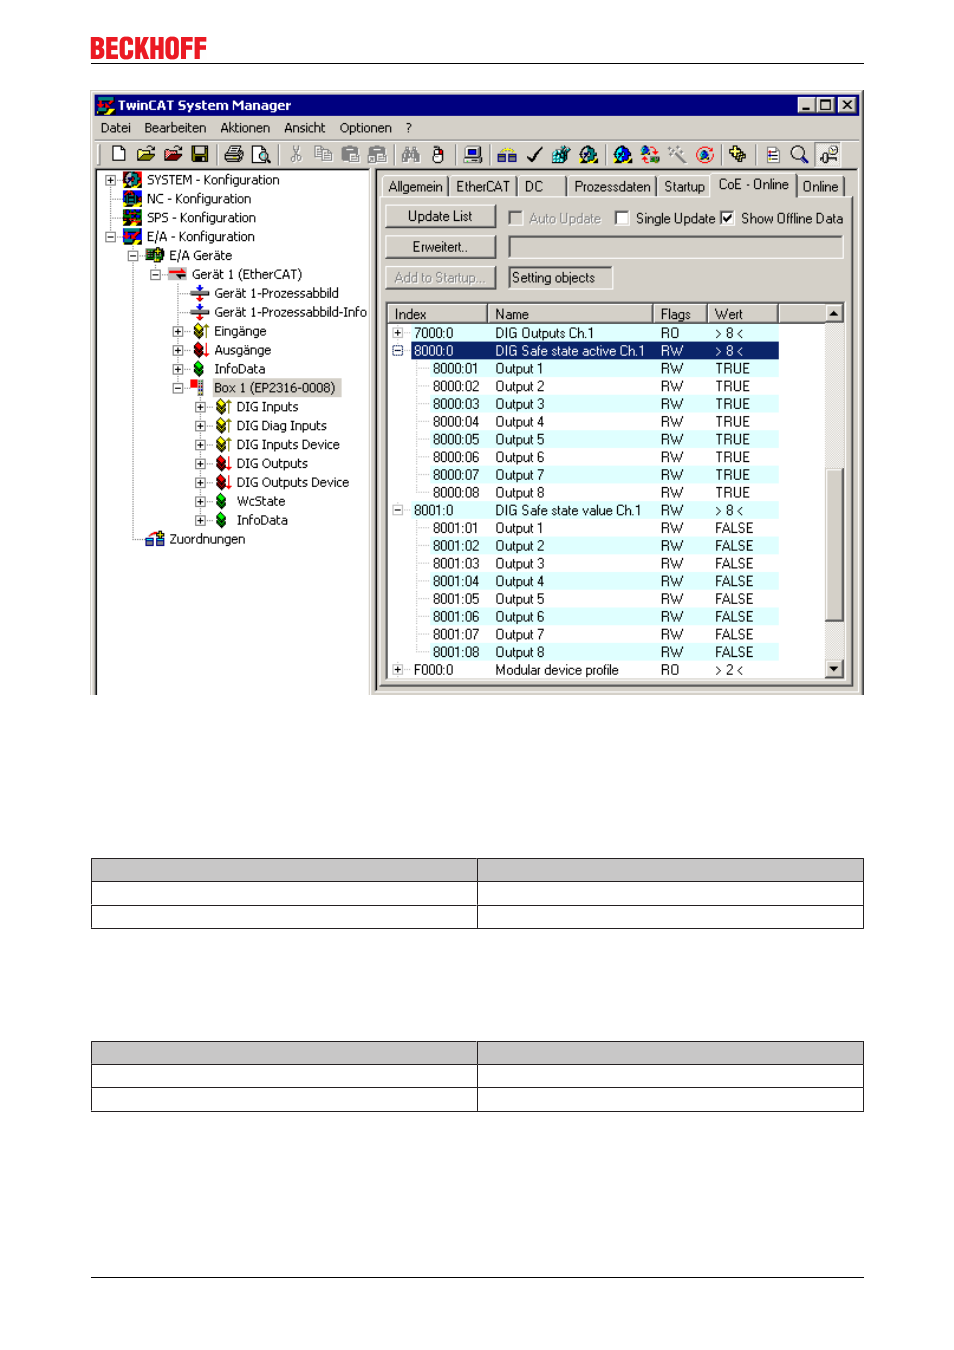Image resolution: width=954 pixels, height=1350 pixels.
Task: Expand the Eingänge tree node
Action: 178,332
